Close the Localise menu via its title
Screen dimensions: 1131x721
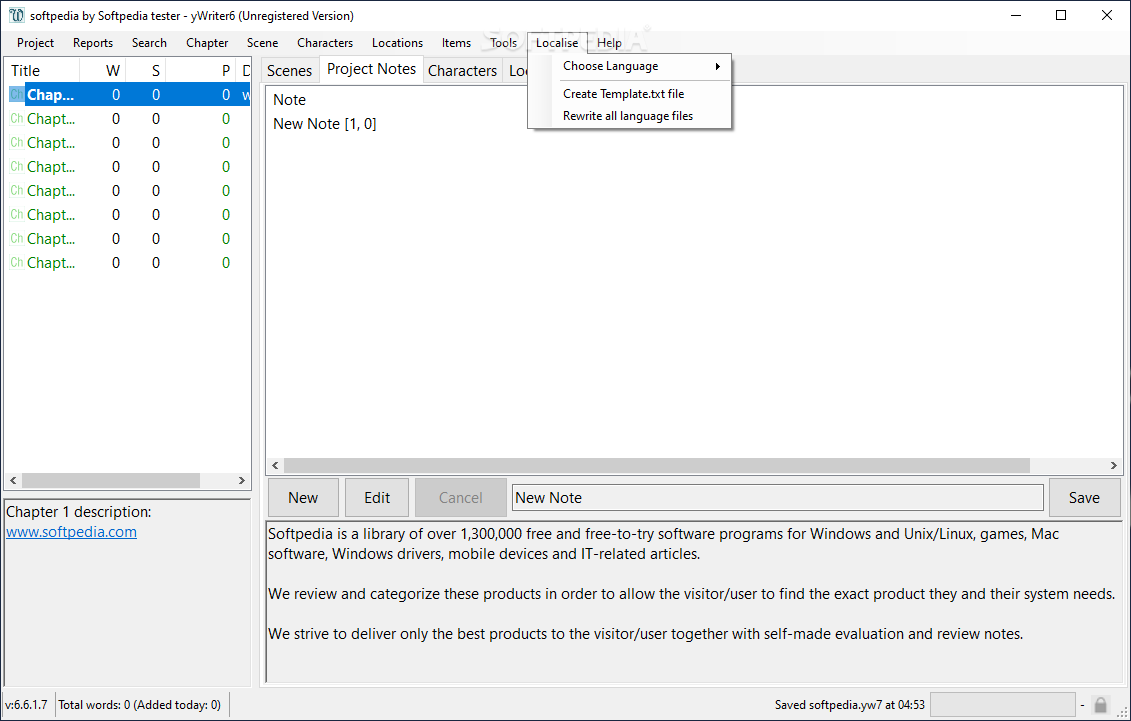click(x=557, y=43)
